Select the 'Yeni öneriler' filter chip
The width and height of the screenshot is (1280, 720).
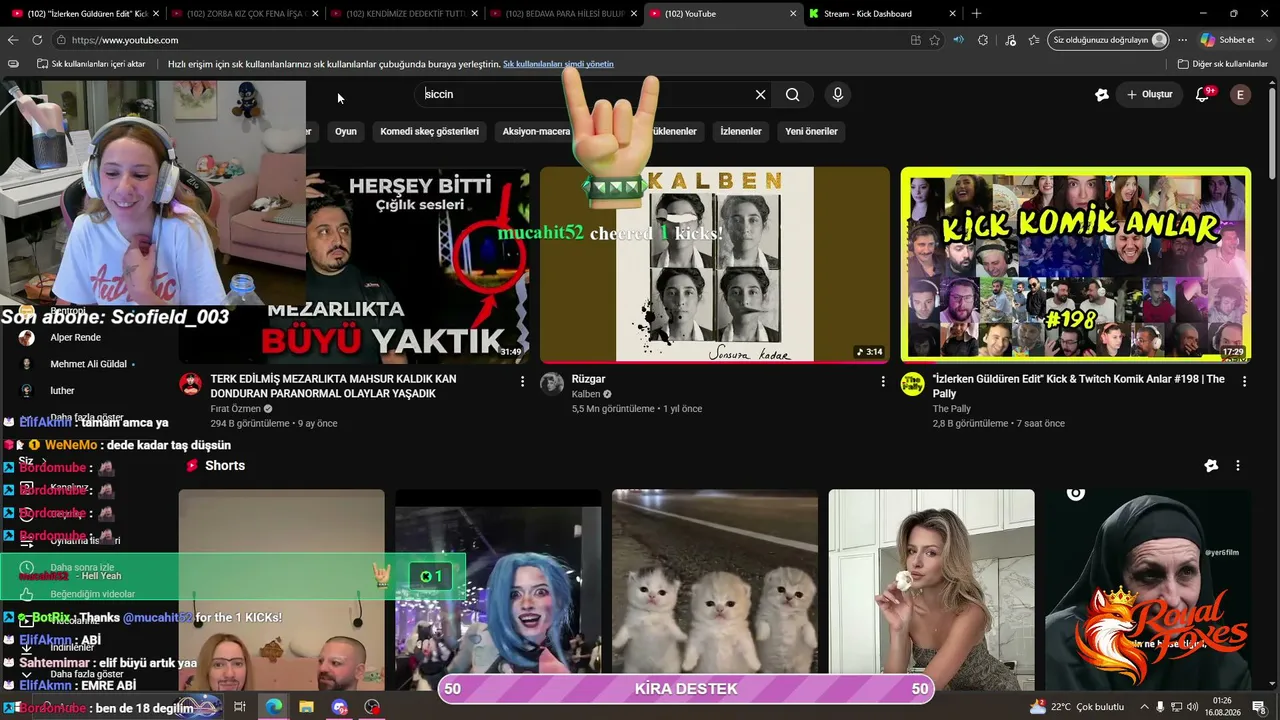coord(811,131)
